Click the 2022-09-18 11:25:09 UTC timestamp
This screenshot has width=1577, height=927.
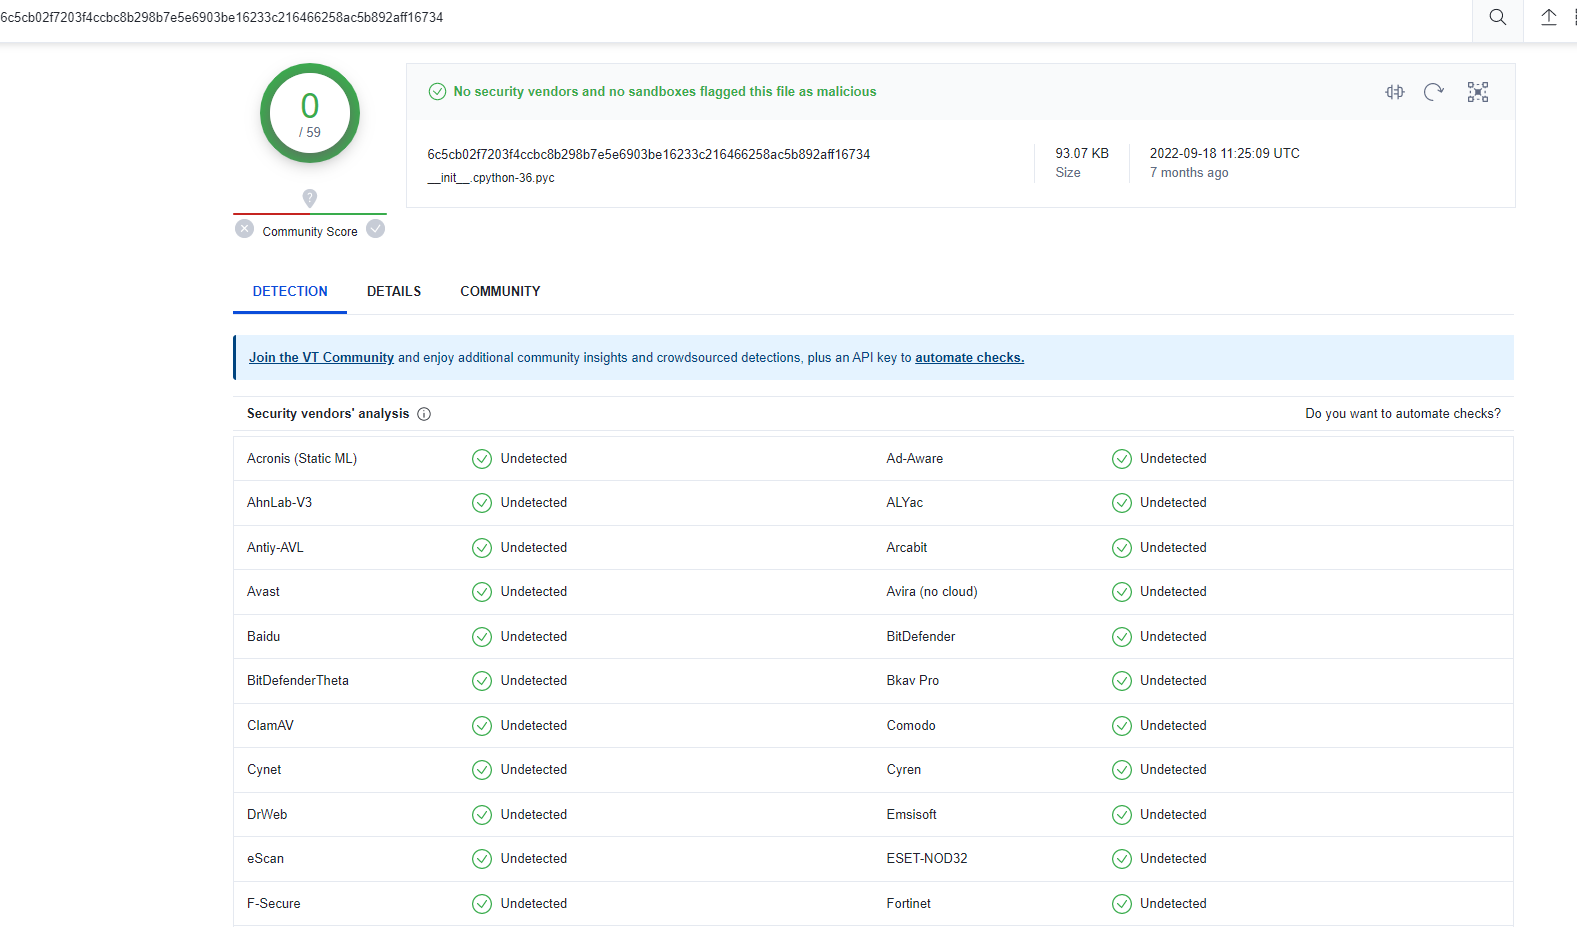click(x=1224, y=153)
